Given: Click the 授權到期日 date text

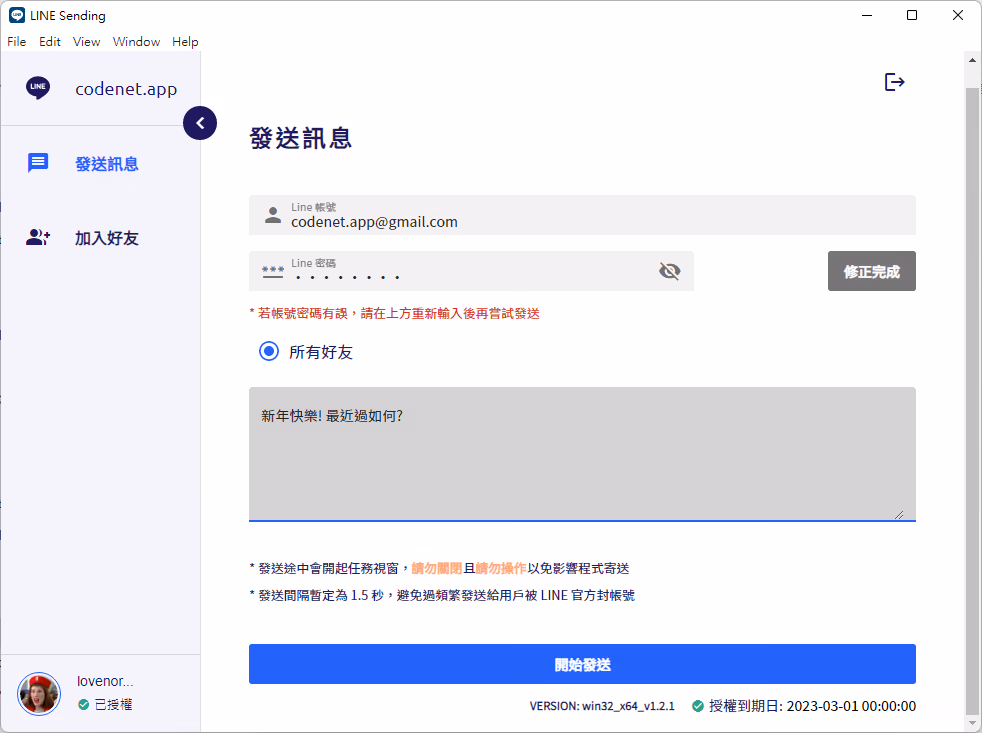Looking at the screenshot, I should tap(812, 706).
